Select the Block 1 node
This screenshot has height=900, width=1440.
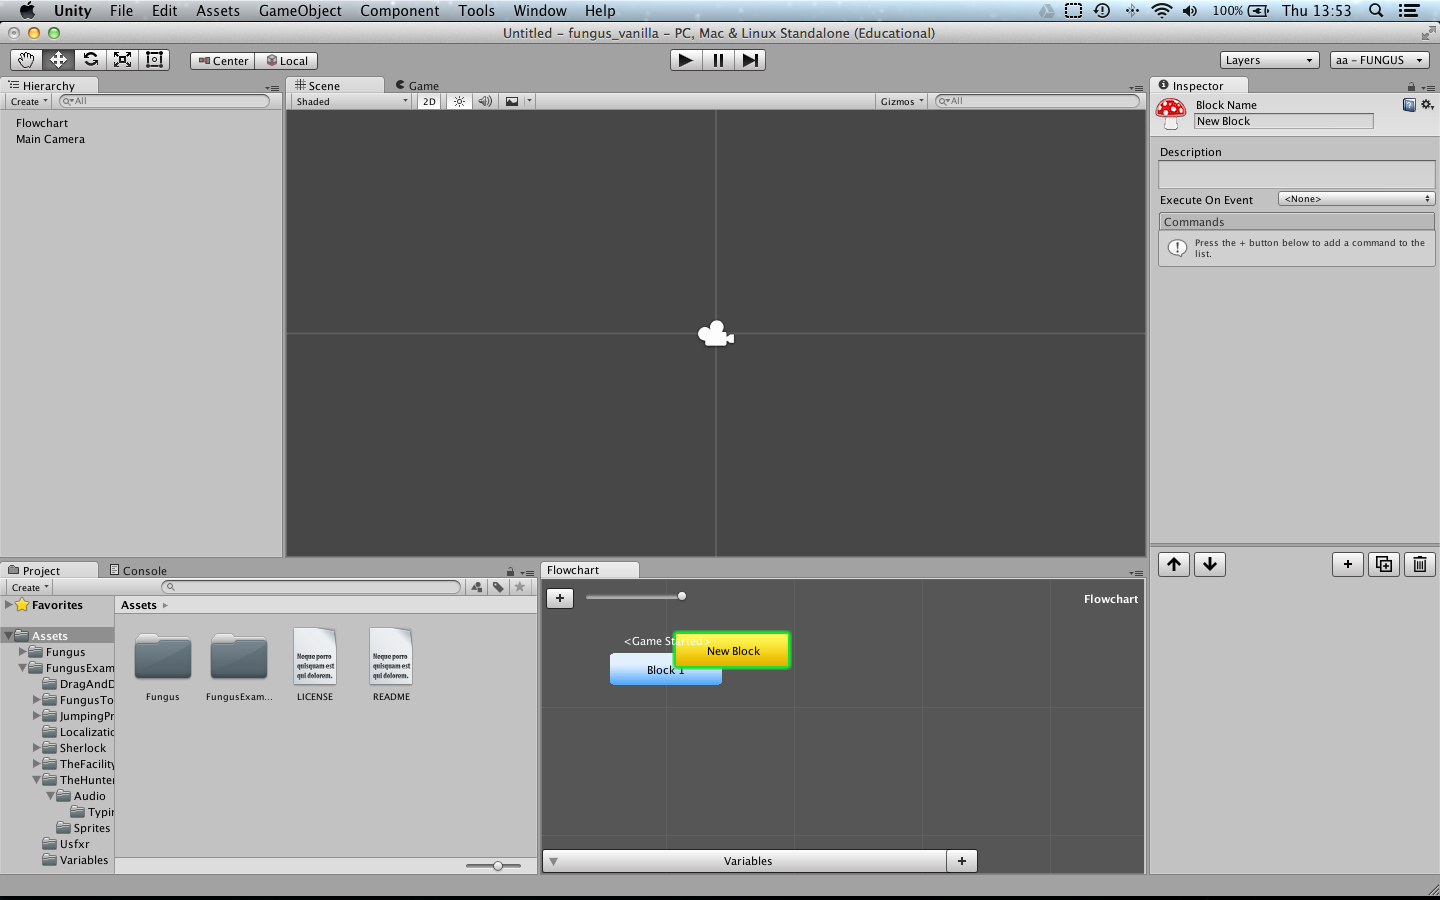point(665,670)
